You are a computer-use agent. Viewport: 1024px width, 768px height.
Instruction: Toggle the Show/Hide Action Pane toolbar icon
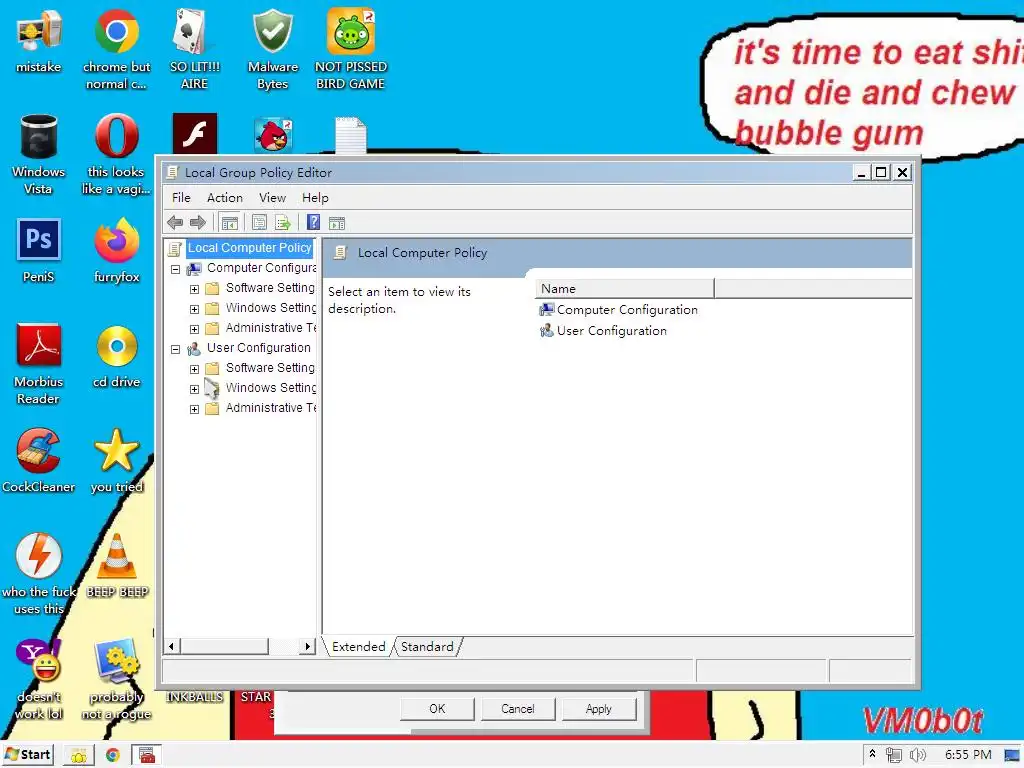337,223
